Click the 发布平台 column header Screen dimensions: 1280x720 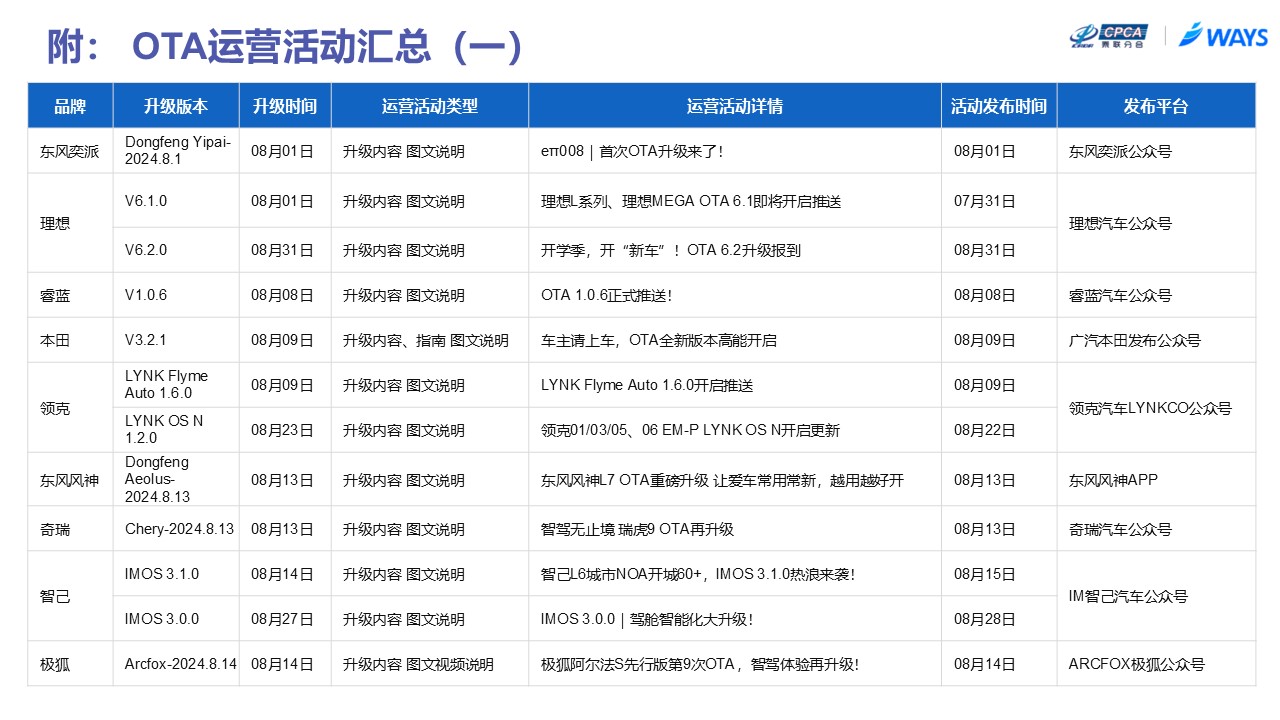tap(1156, 106)
